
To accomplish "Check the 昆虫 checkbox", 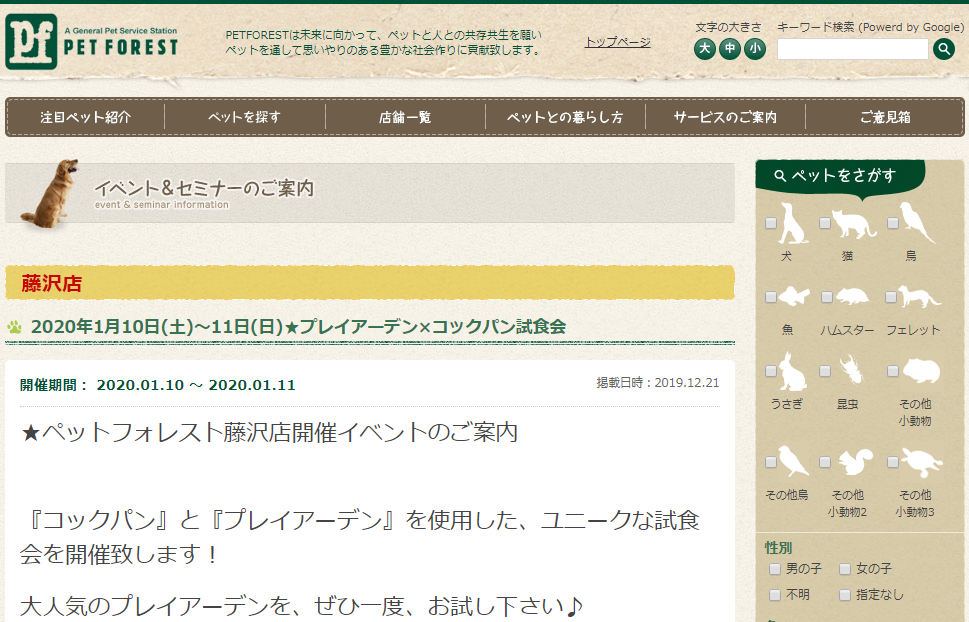I will 825,371.
